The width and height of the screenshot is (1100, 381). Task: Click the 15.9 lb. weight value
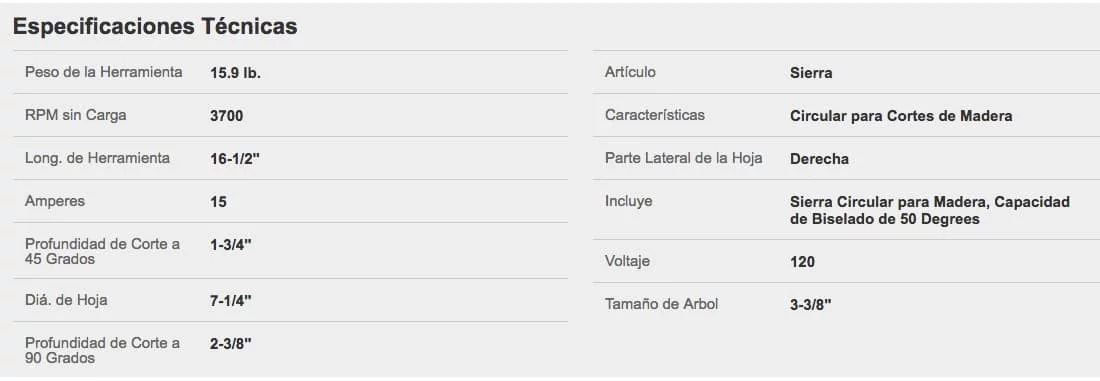click(x=236, y=73)
